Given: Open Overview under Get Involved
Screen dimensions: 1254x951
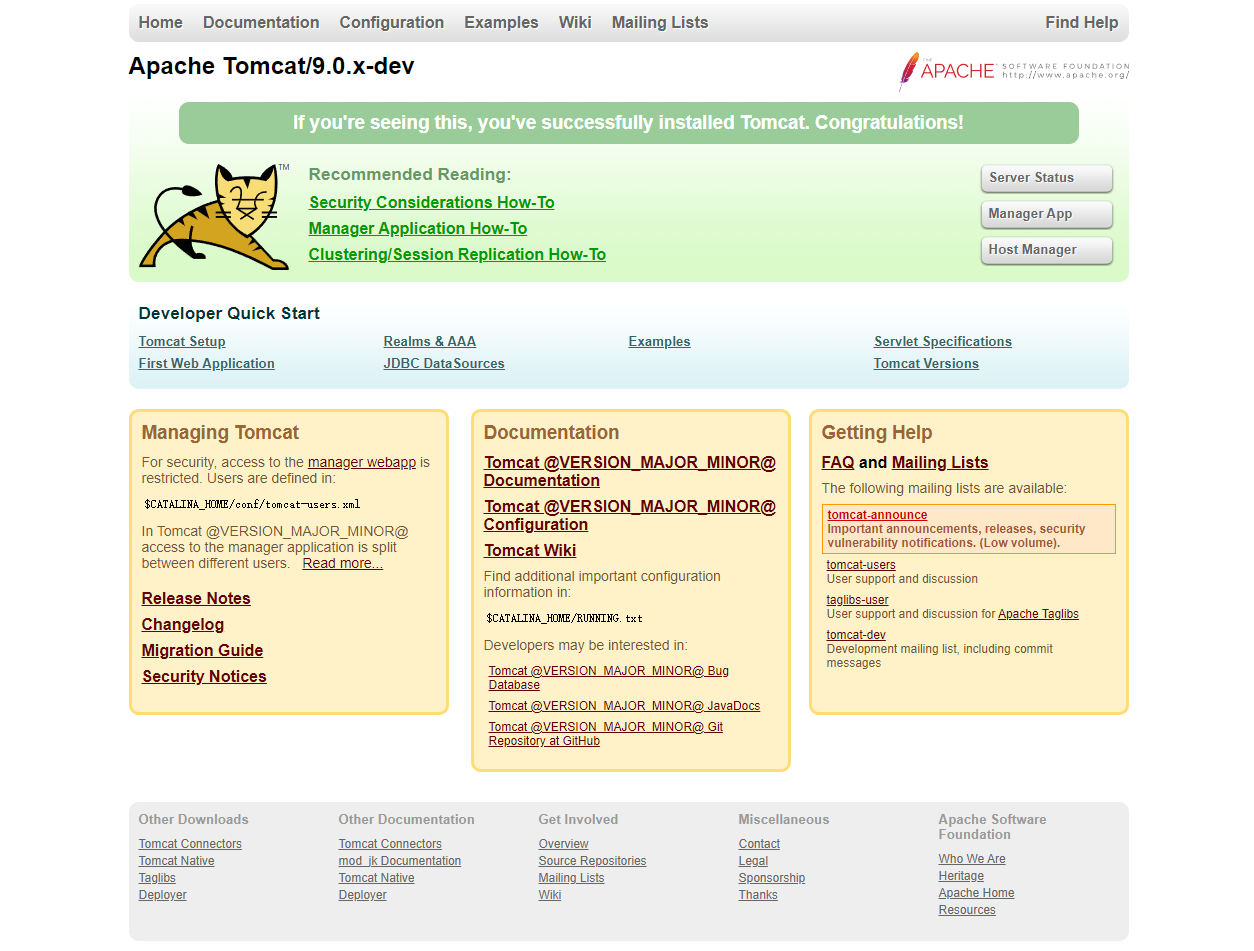Looking at the screenshot, I should pyautogui.click(x=564, y=844).
